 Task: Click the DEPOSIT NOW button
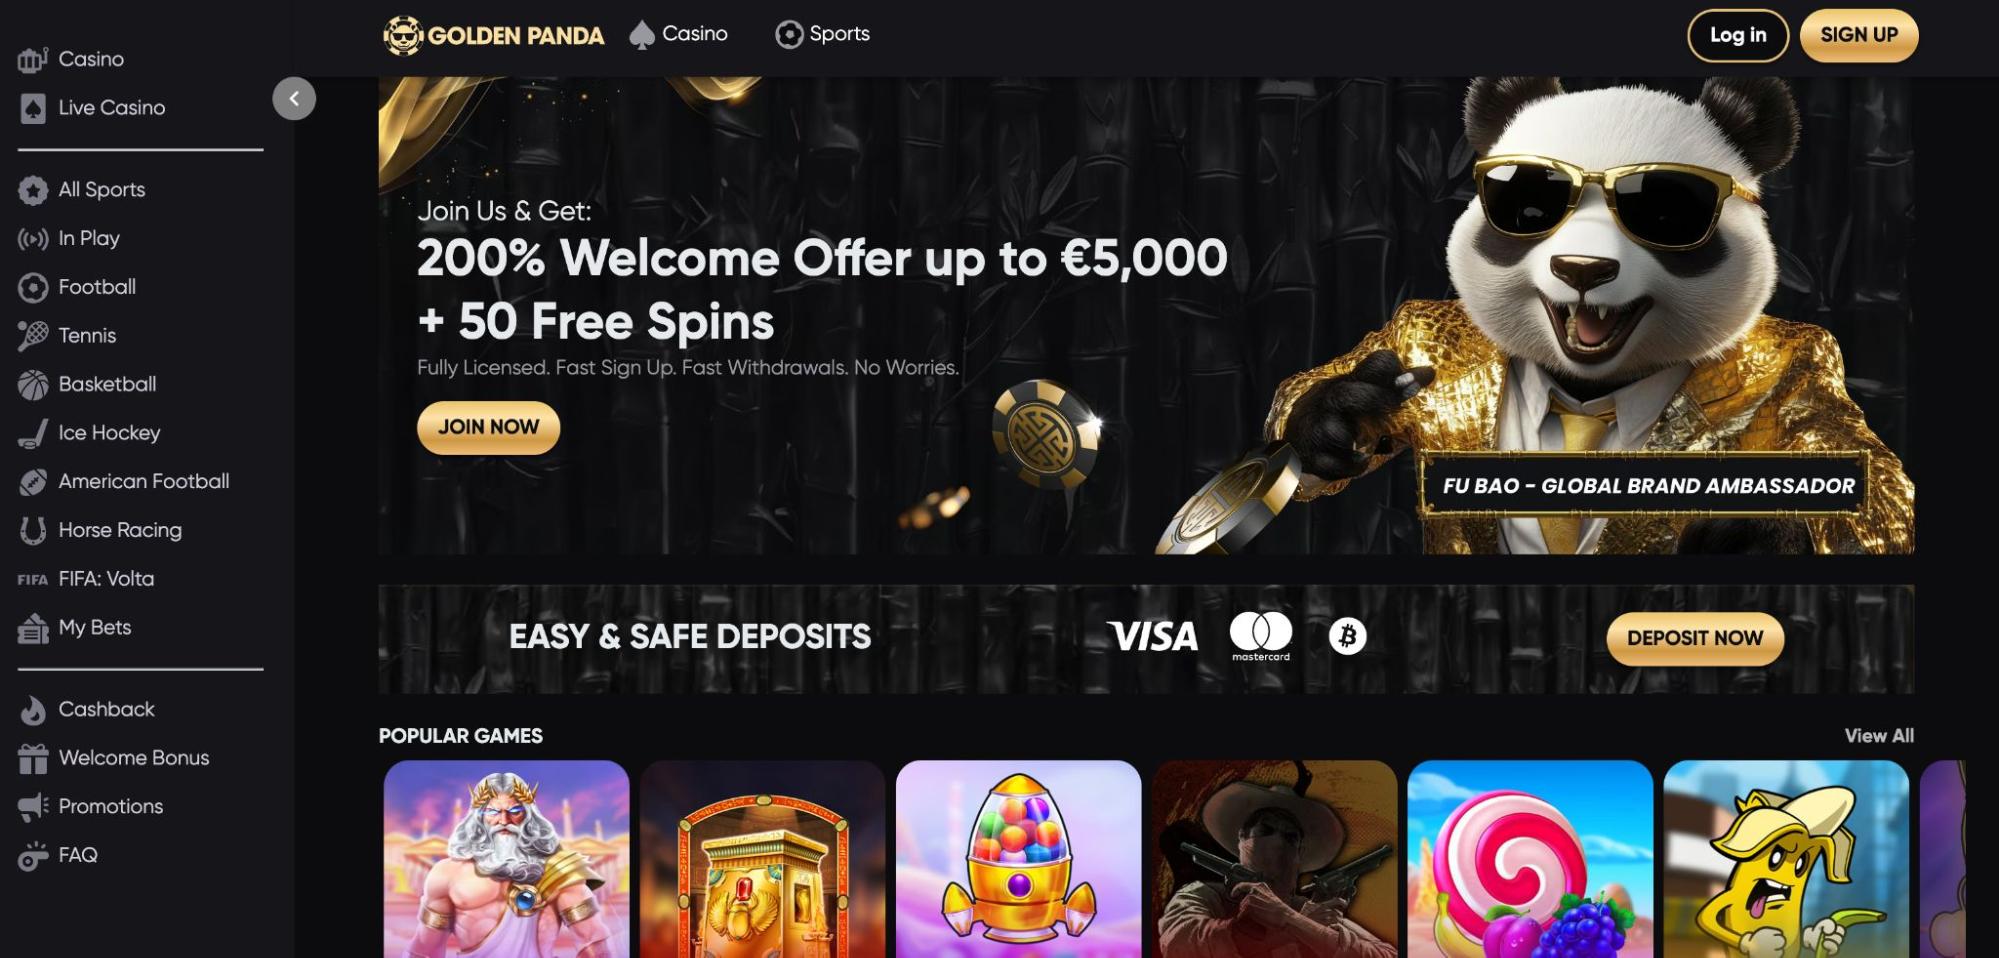[1695, 638]
